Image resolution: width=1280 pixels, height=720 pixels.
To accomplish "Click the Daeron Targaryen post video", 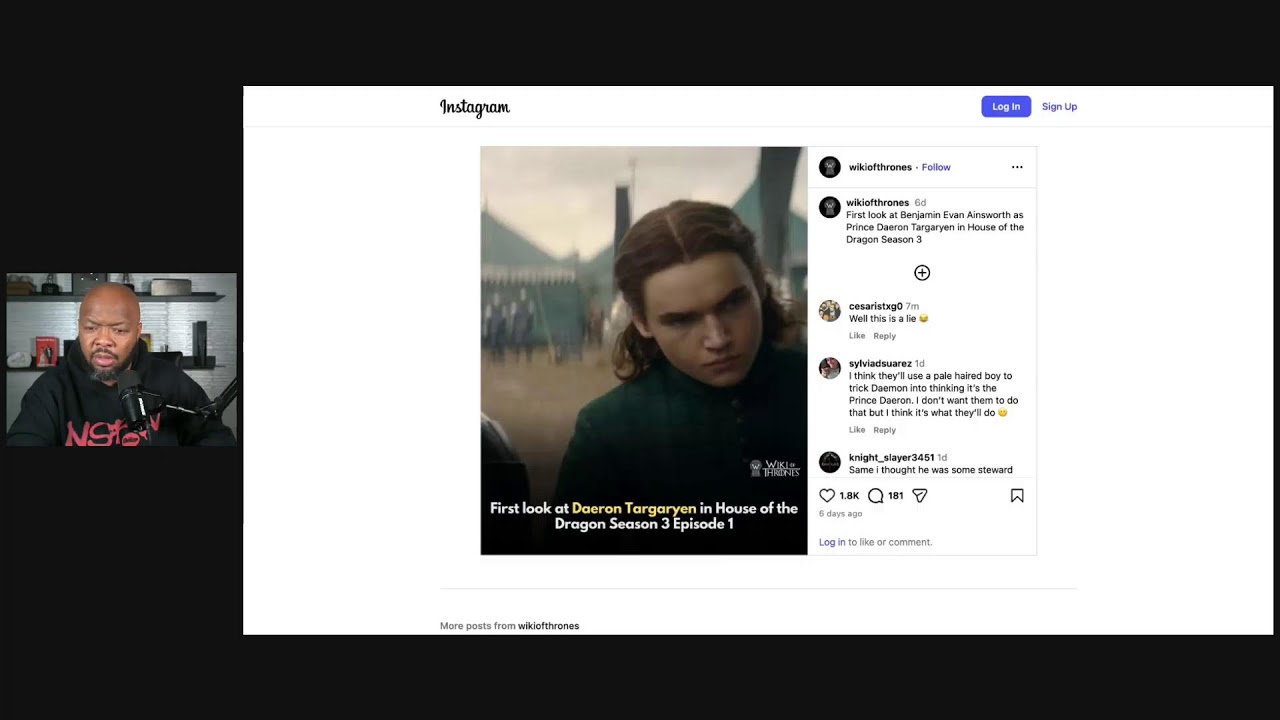I will point(644,351).
